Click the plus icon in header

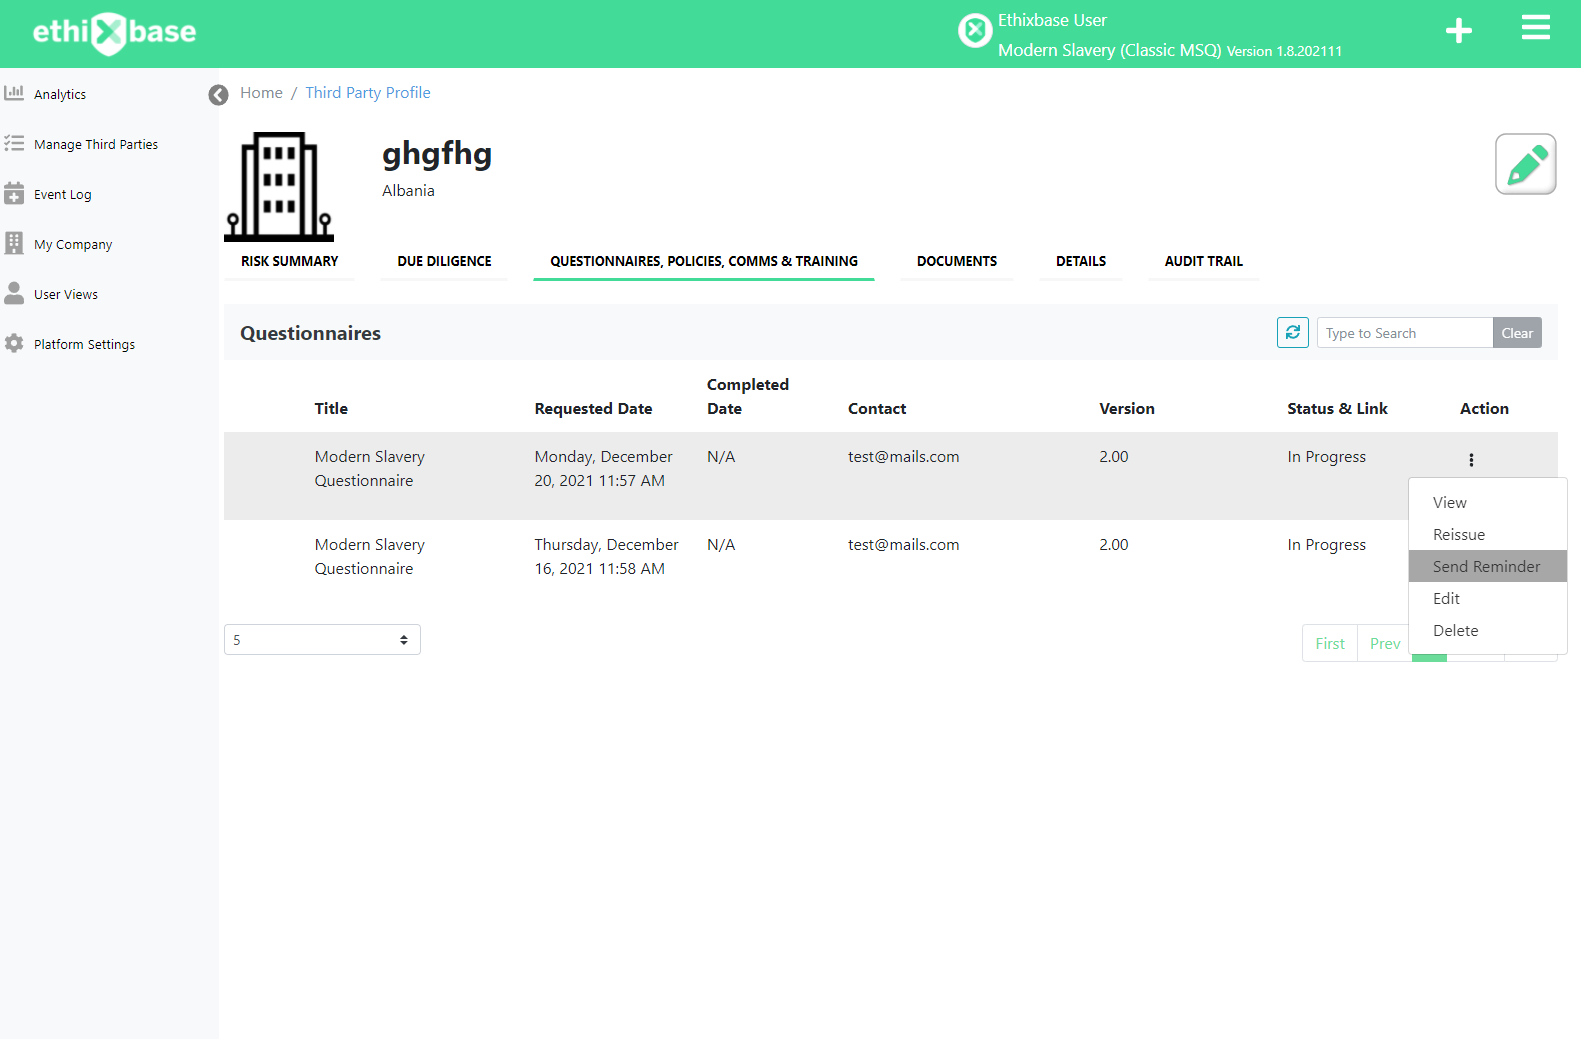1459,31
